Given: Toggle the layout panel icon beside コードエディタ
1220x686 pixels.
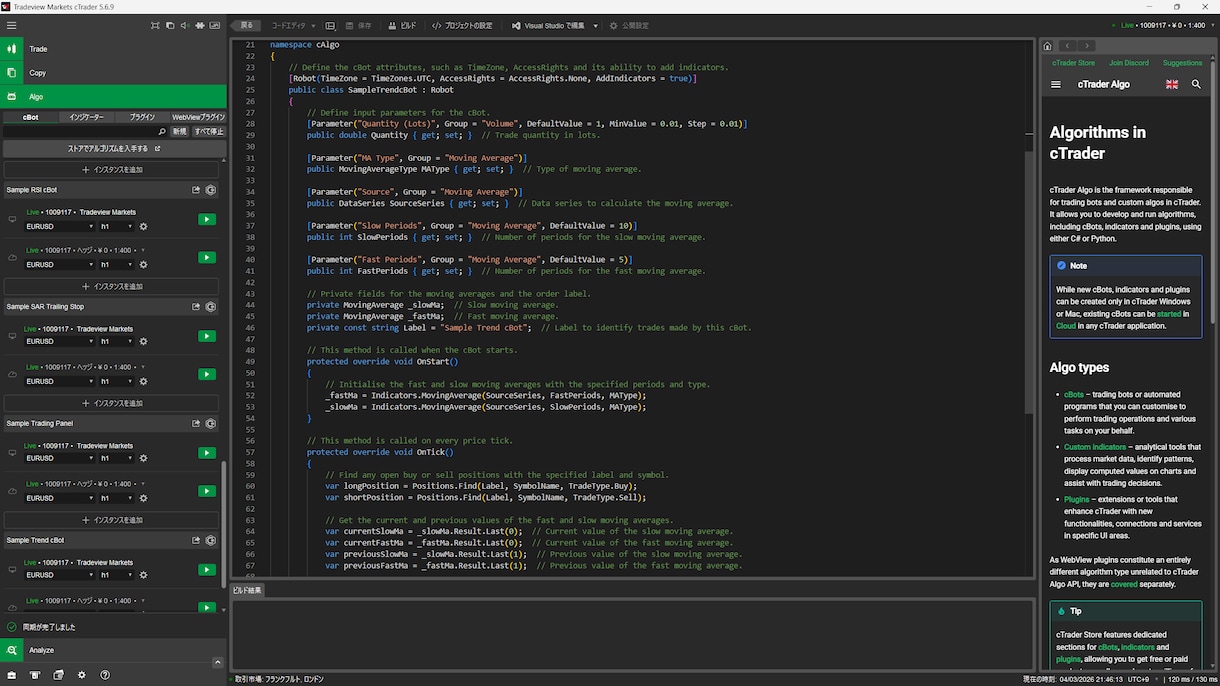Looking at the screenshot, I should pyautogui.click(x=331, y=26).
